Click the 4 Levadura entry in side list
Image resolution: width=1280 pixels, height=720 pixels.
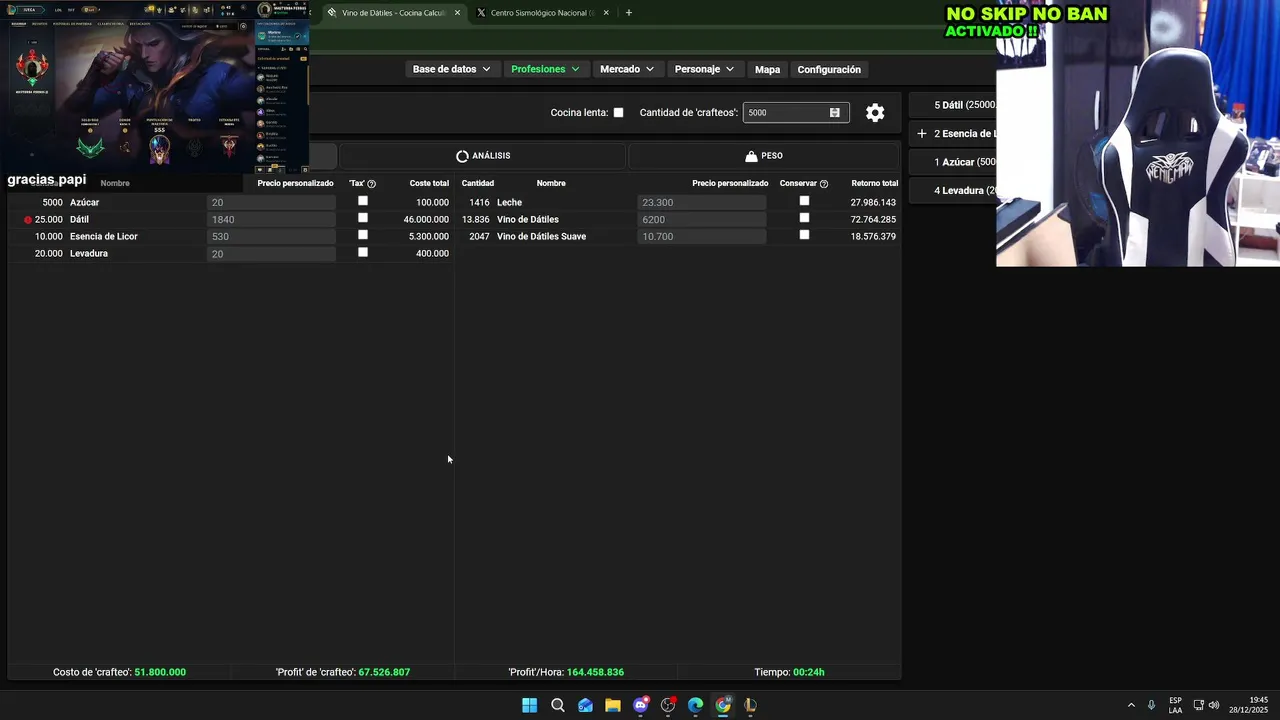tap(952, 190)
